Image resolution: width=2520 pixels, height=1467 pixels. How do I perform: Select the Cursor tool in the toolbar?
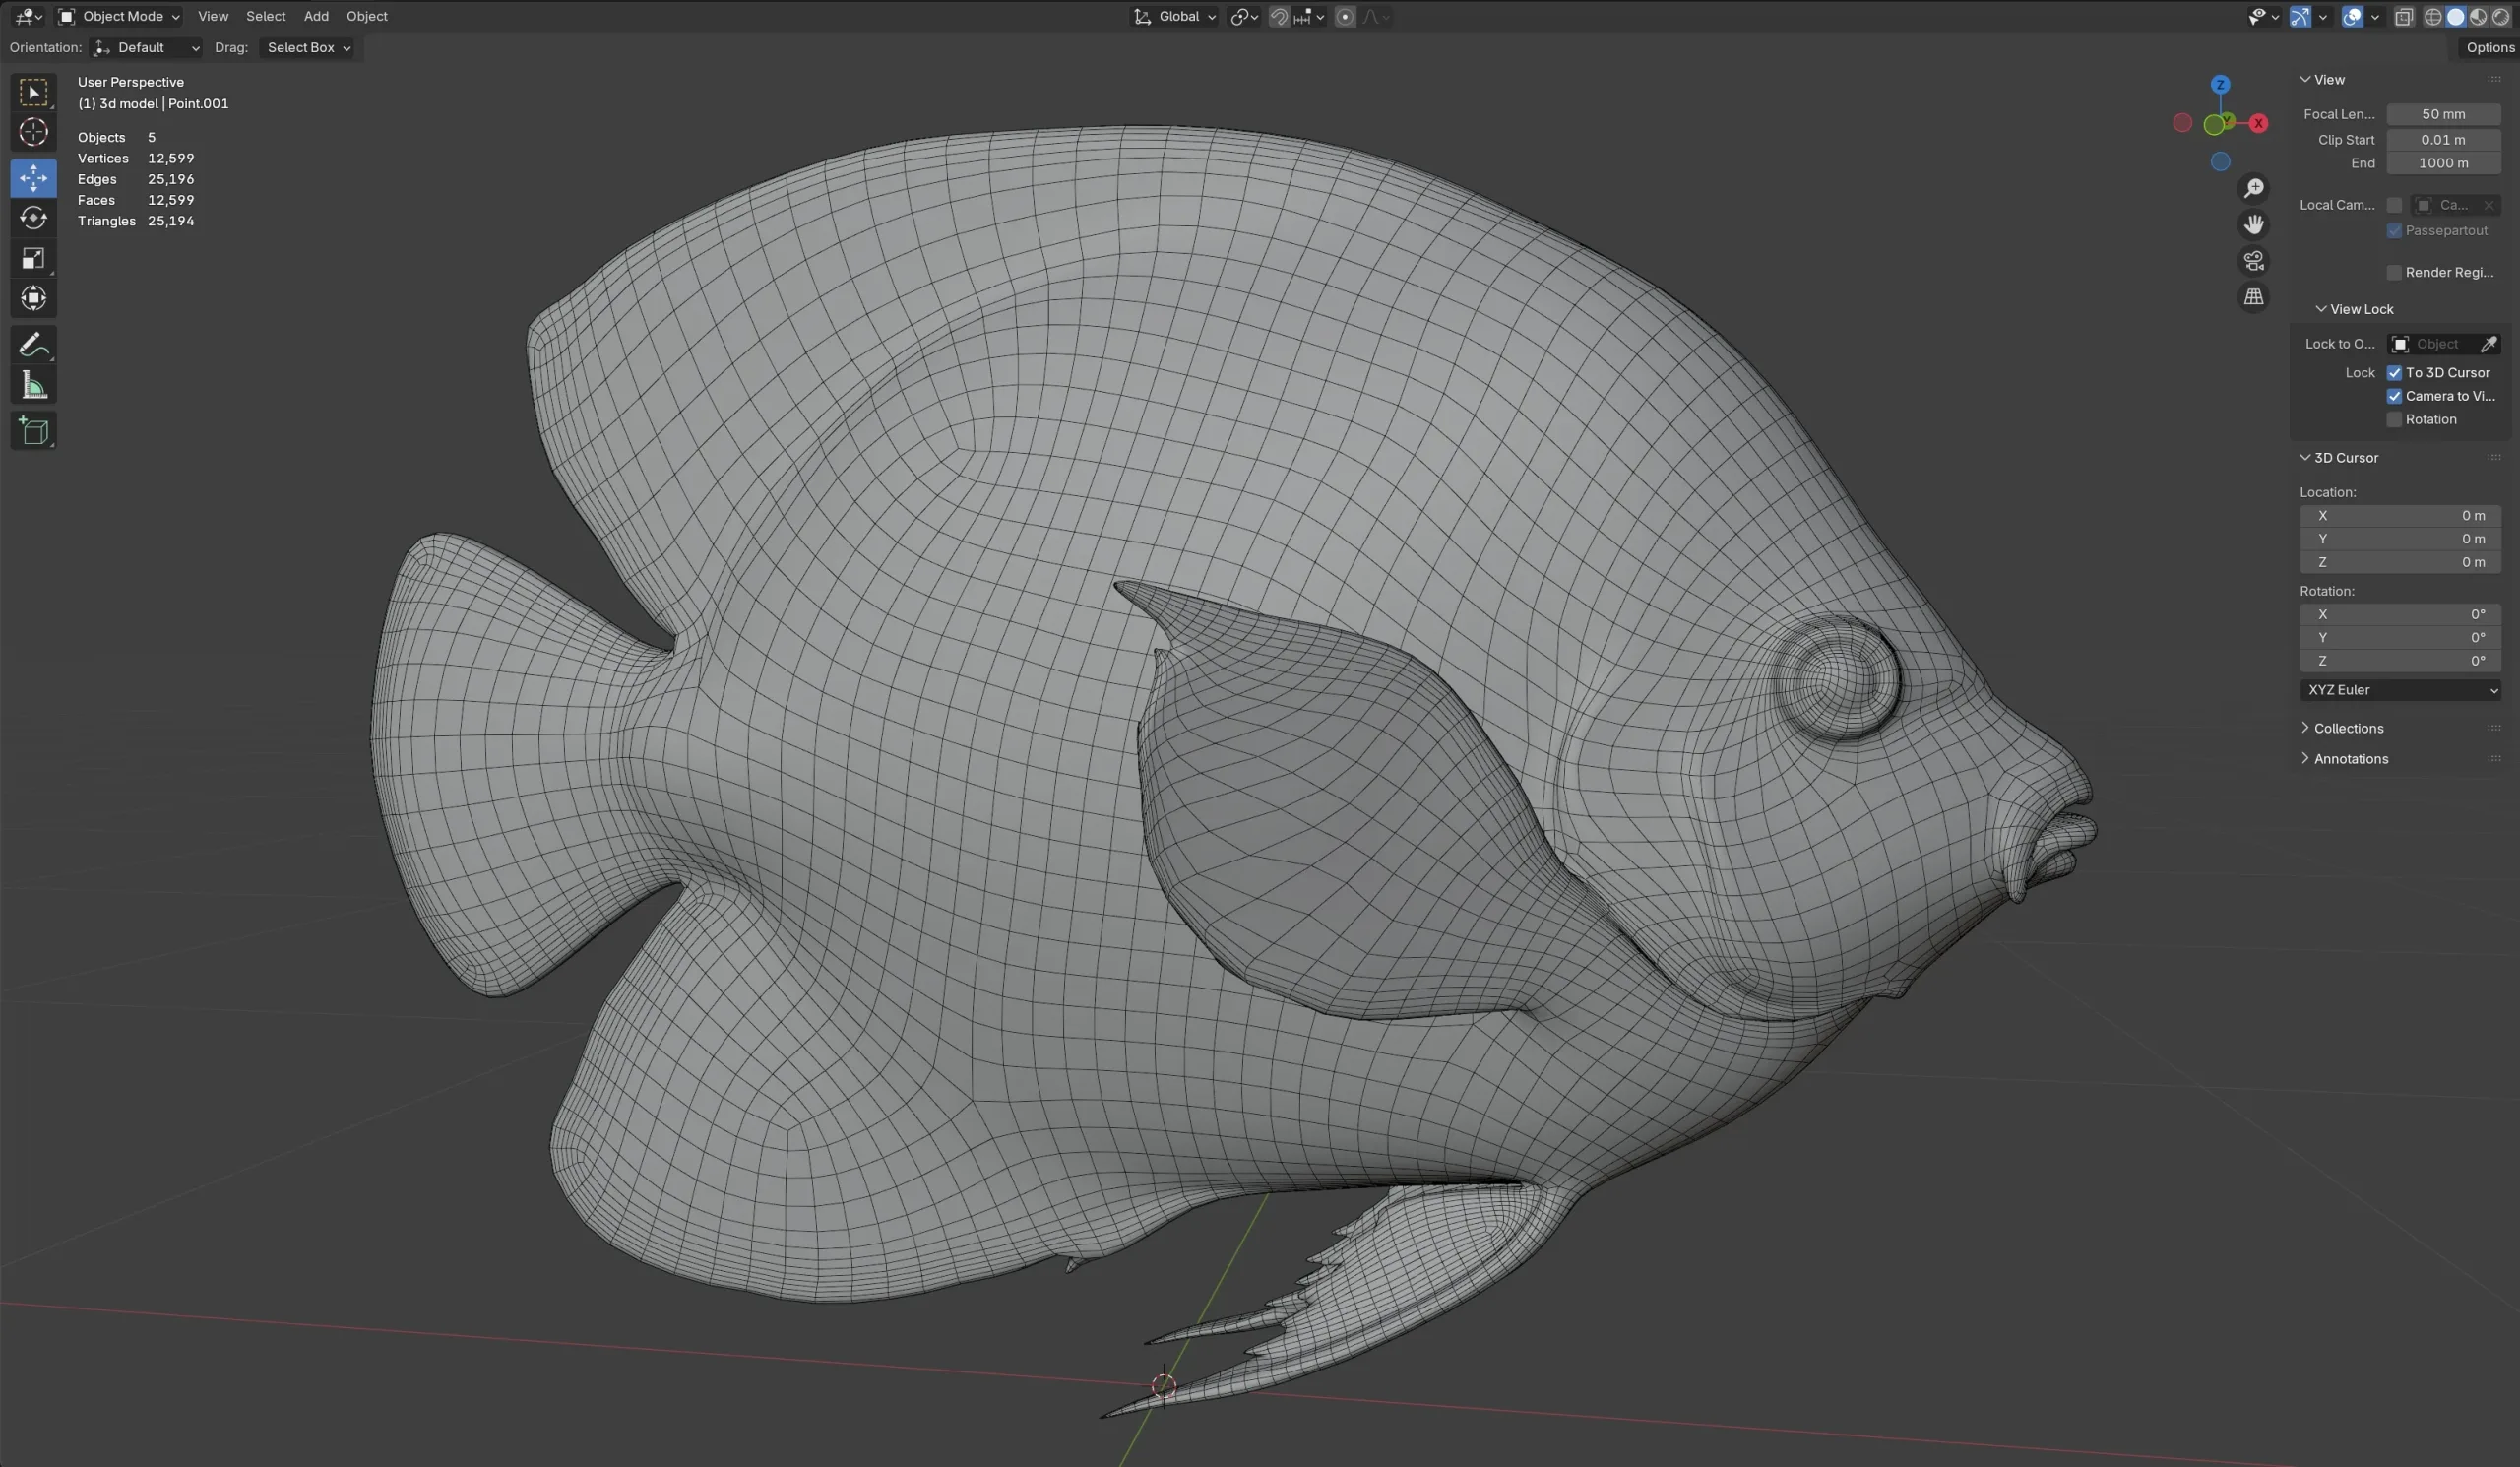(33, 132)
